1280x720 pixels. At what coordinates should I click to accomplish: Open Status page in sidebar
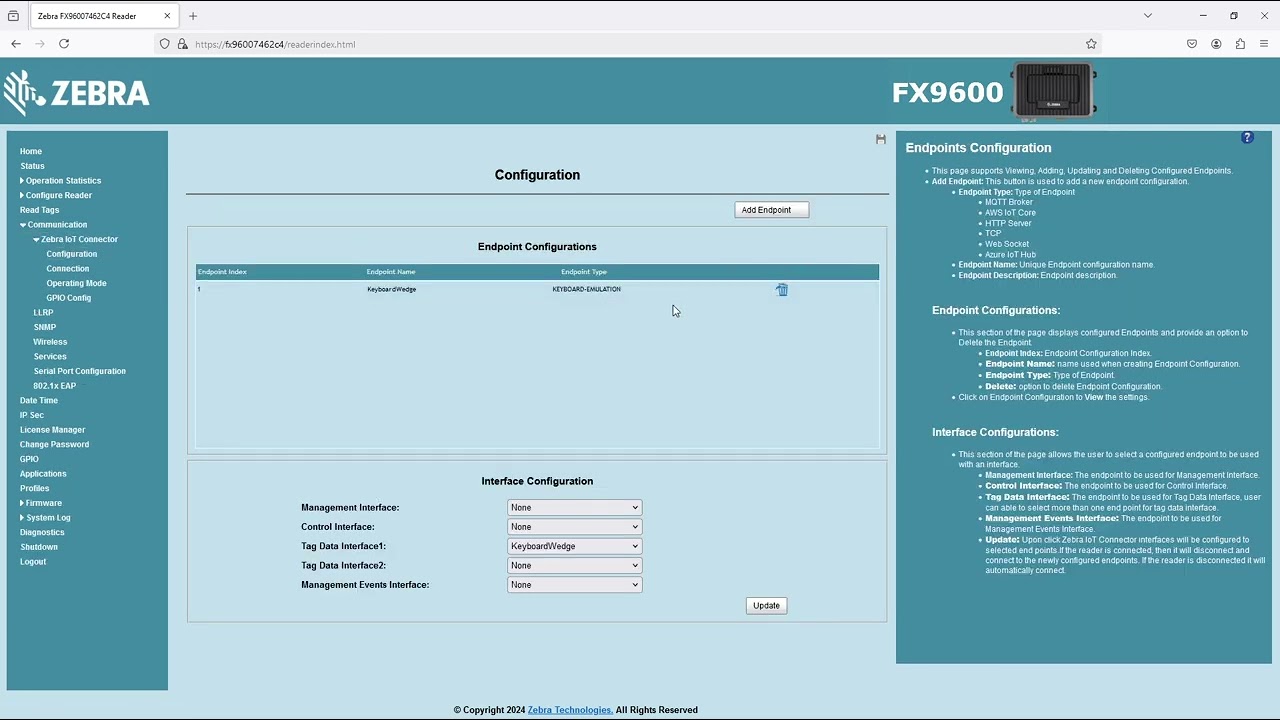coord(32,166)
